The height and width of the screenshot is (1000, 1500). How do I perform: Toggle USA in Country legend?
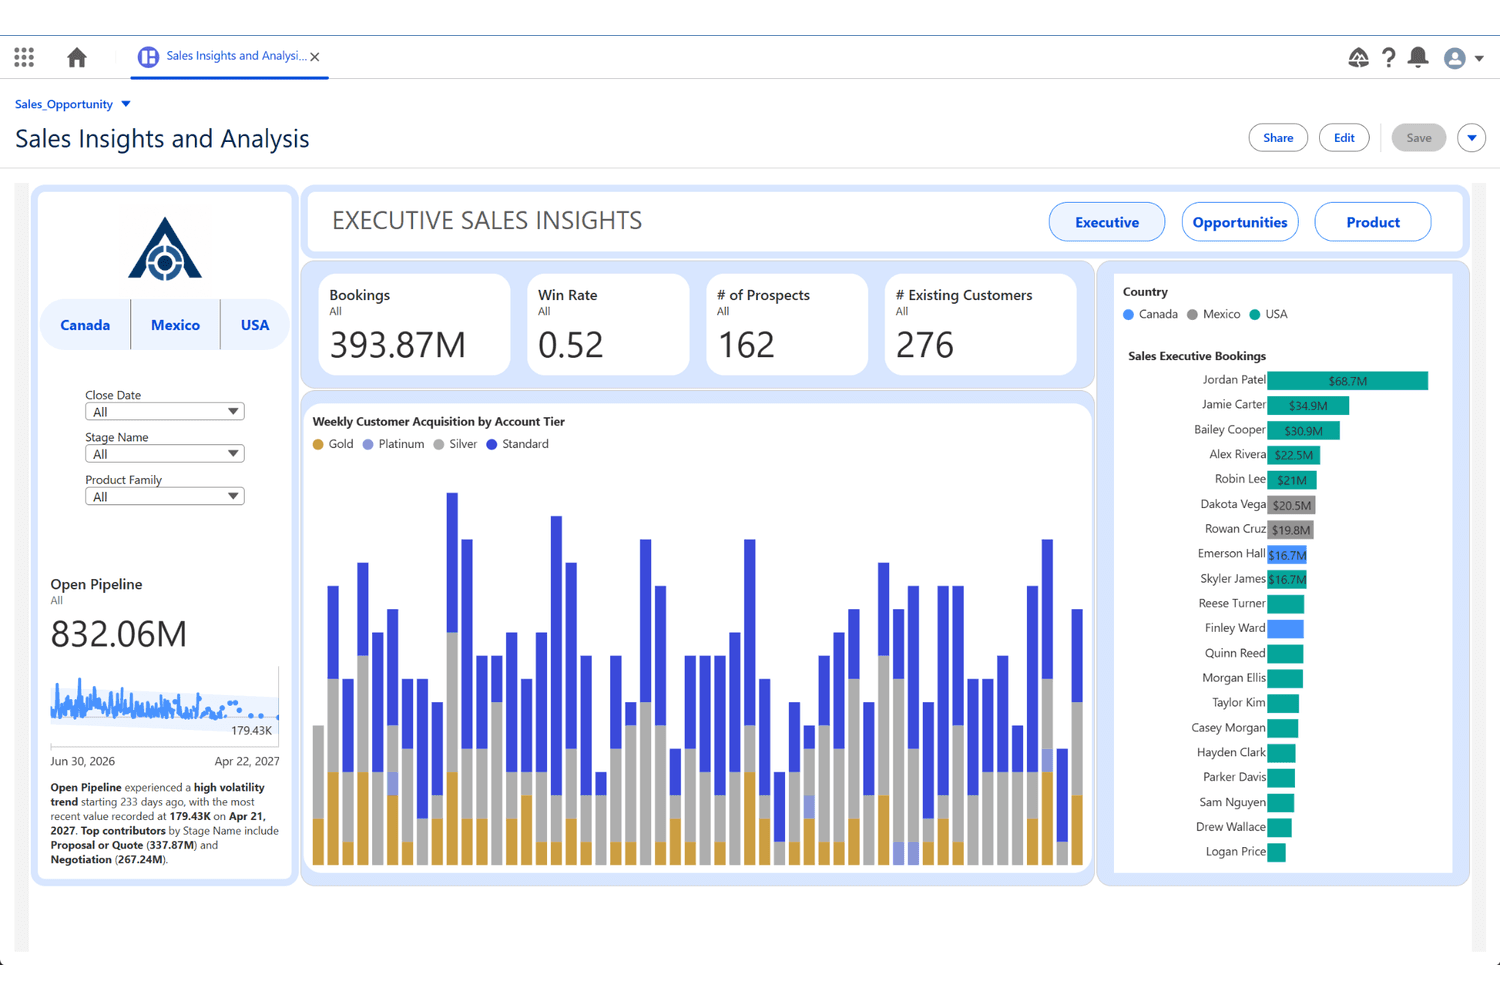tap(1268, 314)
